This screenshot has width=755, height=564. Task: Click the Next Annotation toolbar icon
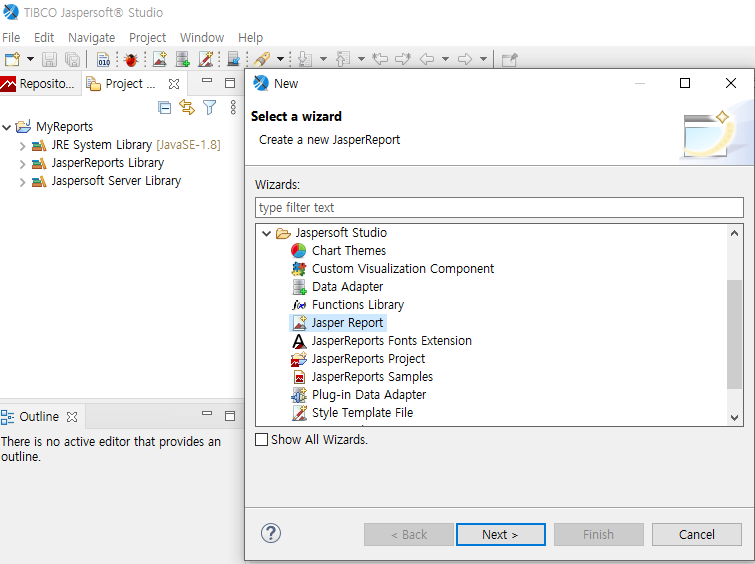pos(305,59)
